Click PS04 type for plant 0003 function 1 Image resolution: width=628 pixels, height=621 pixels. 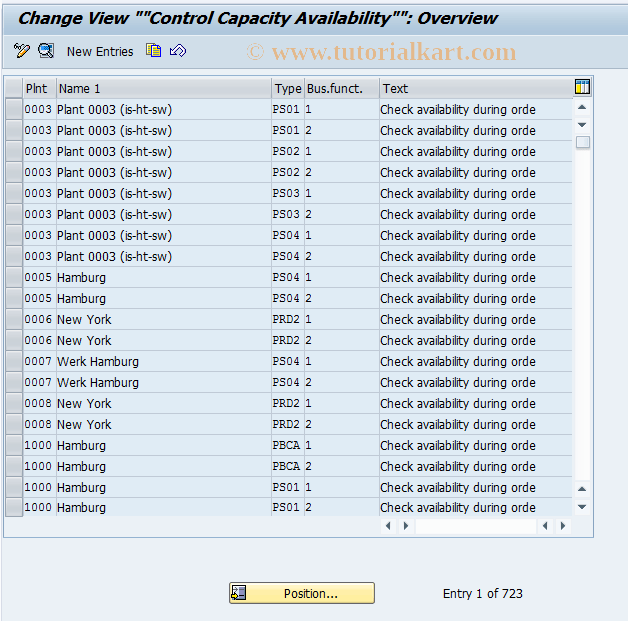click(286, 235)
